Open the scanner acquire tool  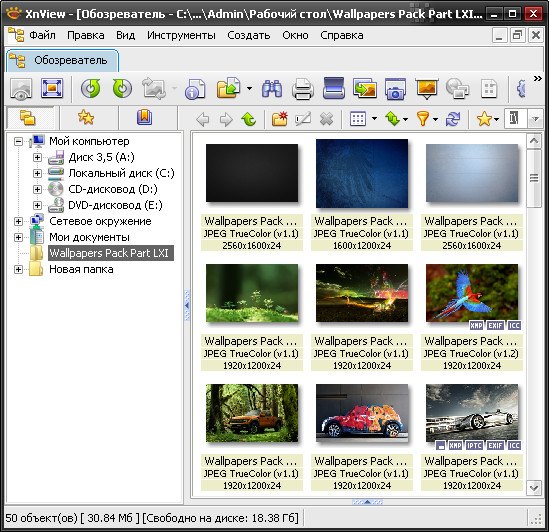click(x=334, y=88)
